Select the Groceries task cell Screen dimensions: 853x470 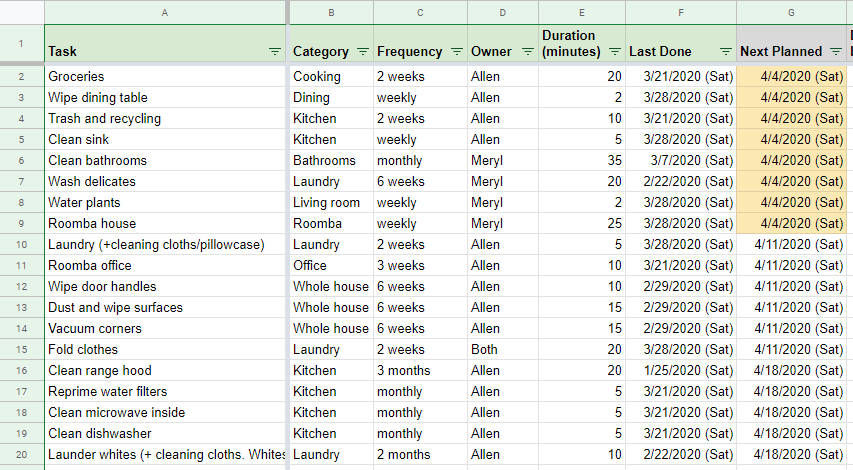[x=165, y=77]
